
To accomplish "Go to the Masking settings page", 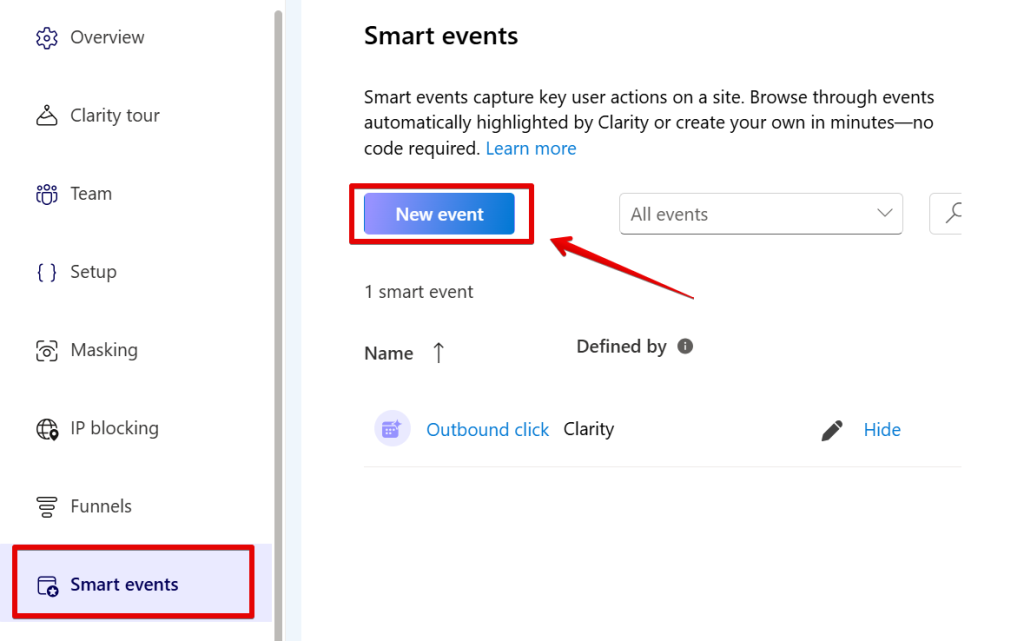I will tap(104, 350).
